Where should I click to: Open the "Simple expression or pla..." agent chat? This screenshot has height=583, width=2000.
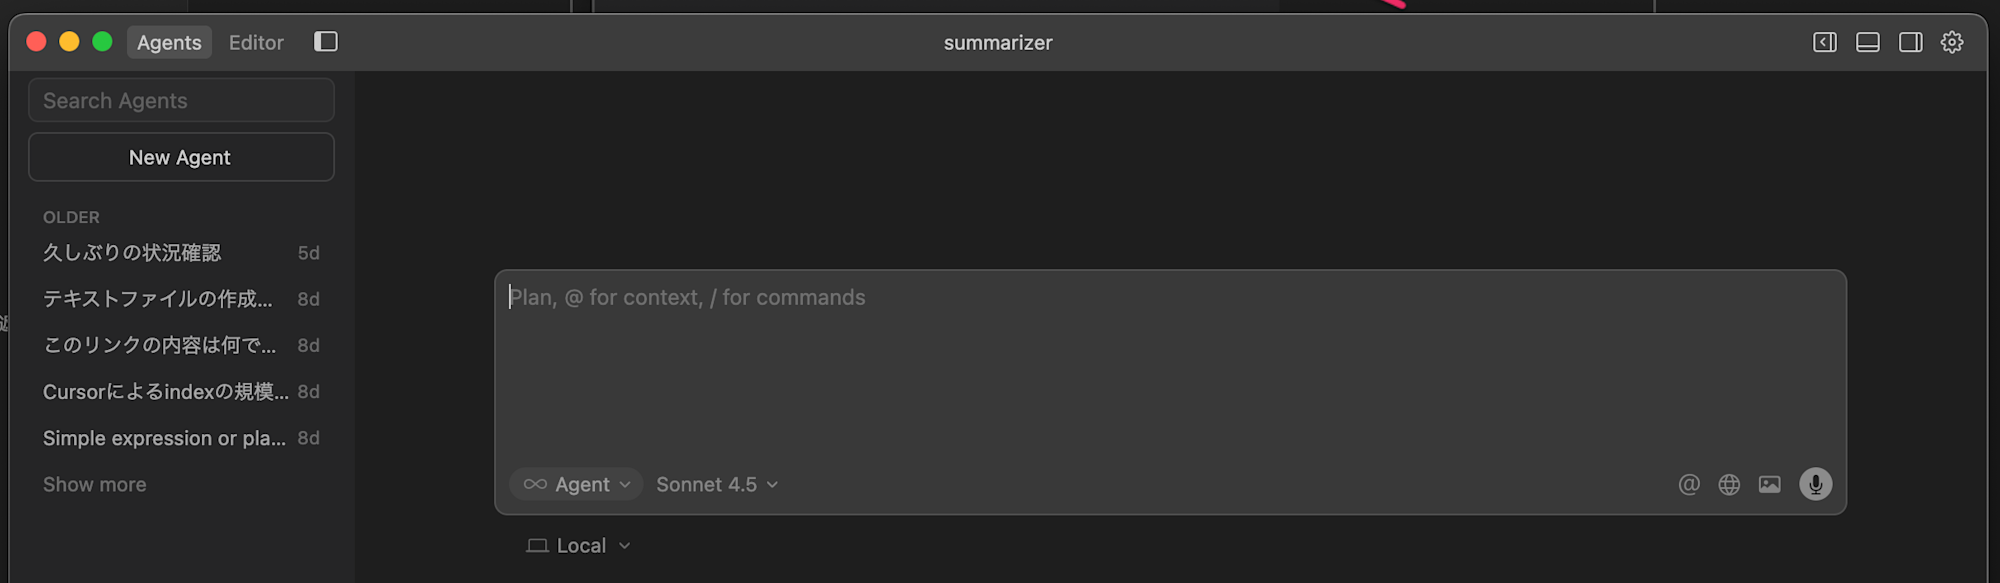pyautogui.click(x=165, y=439)
